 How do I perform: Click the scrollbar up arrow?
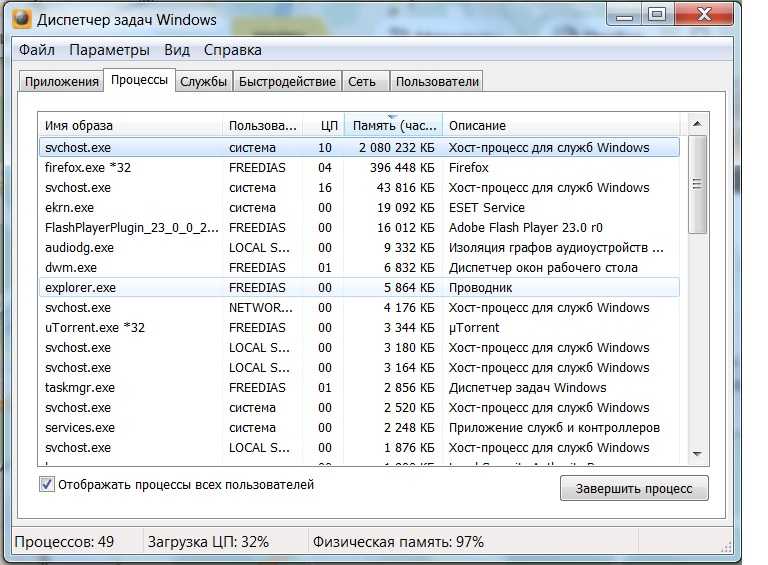point(697,124)
